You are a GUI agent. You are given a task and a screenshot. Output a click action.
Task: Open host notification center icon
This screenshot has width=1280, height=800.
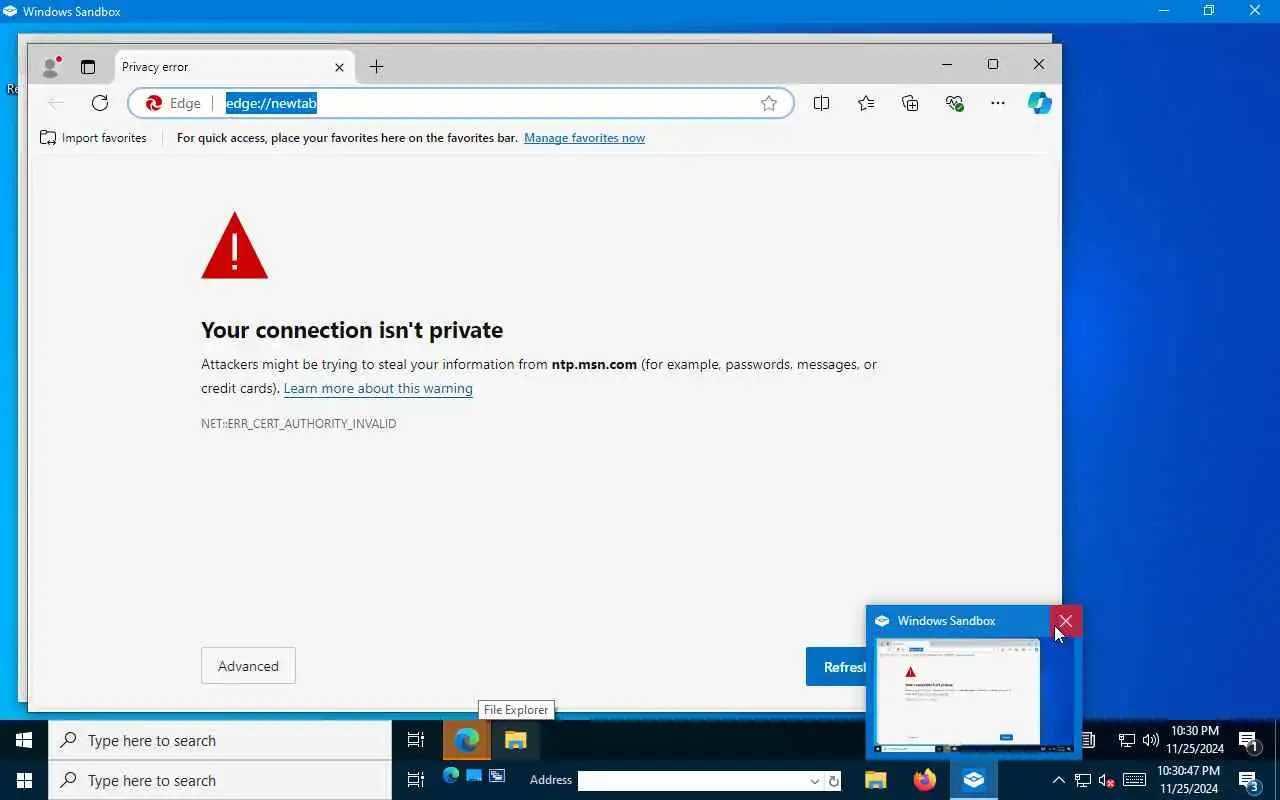tap(1249, 780)
